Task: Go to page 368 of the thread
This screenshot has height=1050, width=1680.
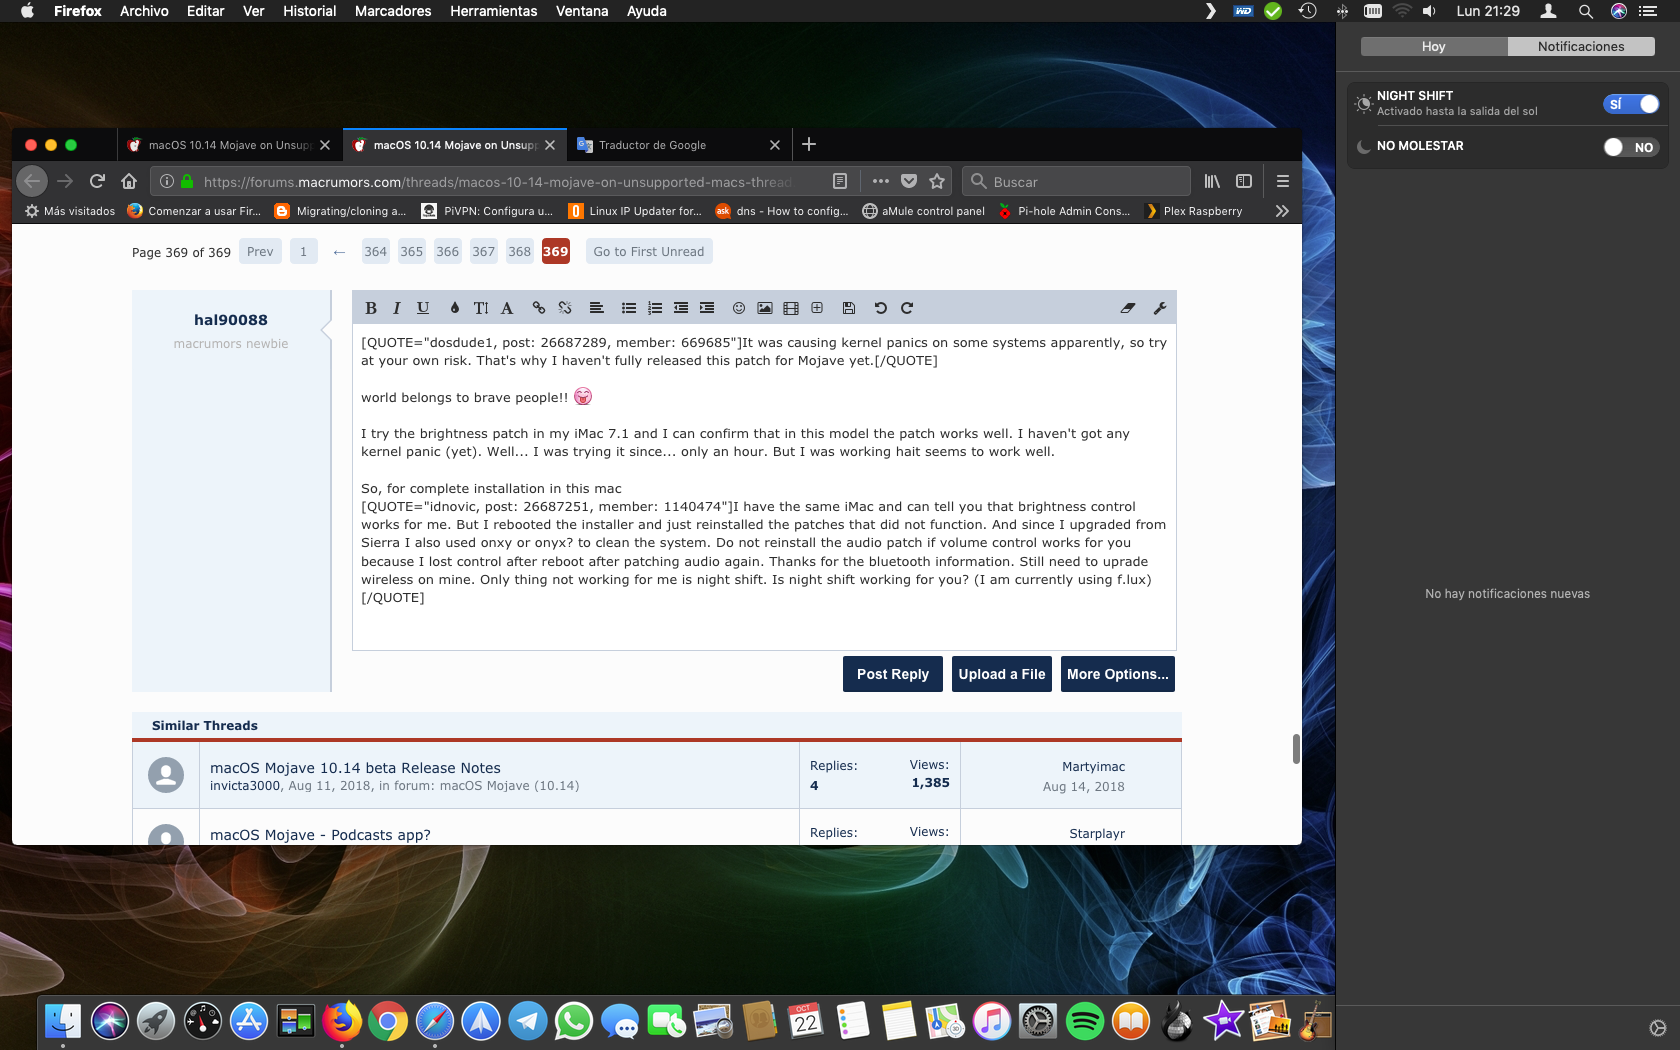Action: 520,251
